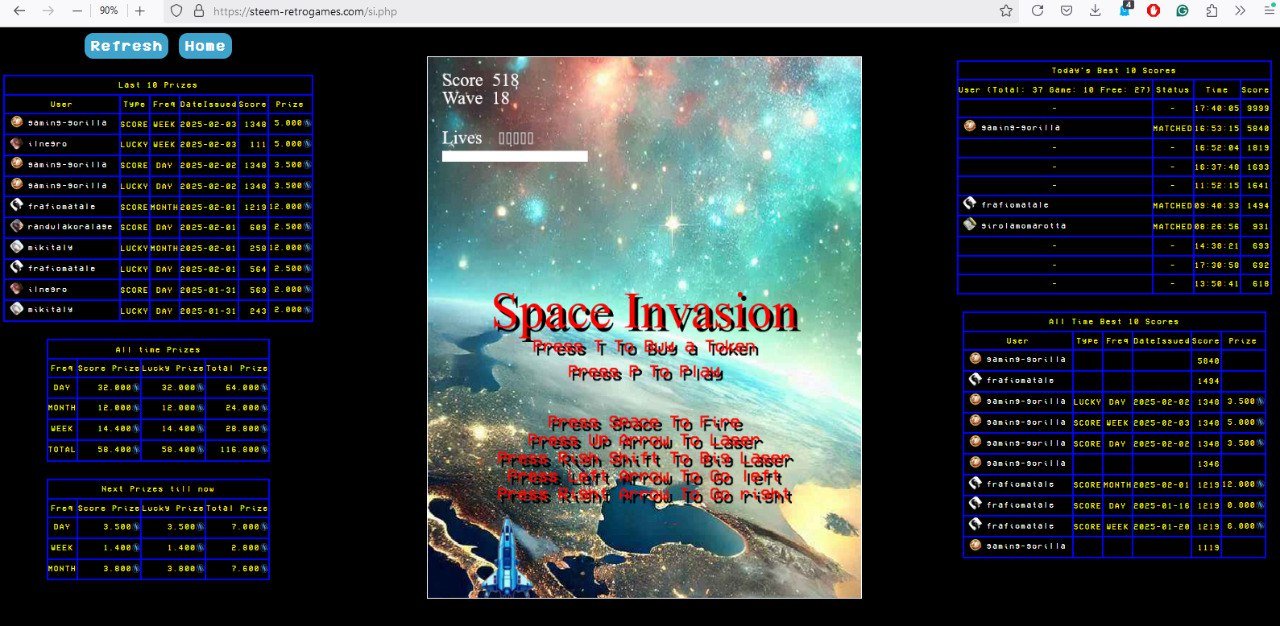Click Steem coin icon beside randulakoralage's 2.500 prize
Viewport: 1280px width, 626px height.
tap(307, 227)
